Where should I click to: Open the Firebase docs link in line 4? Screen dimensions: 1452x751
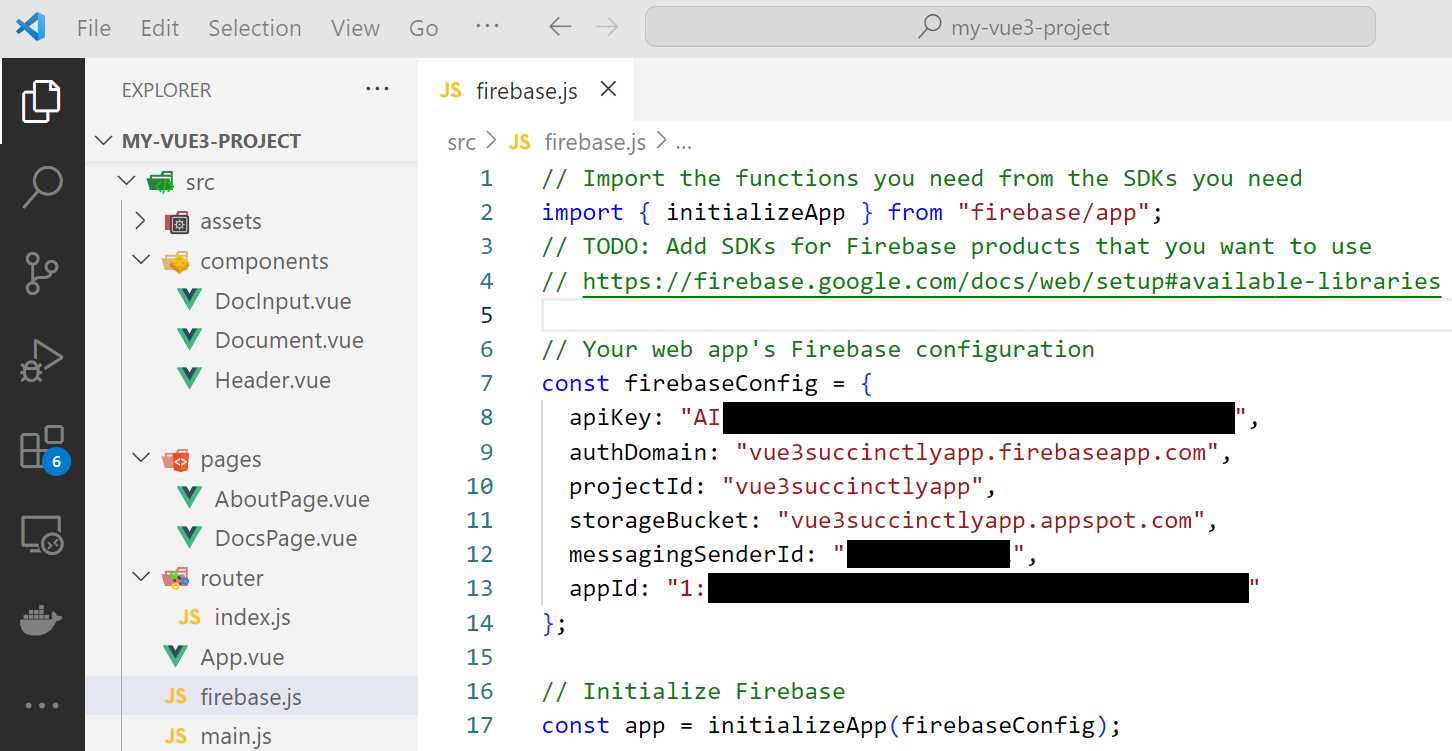pos(1011,281)
